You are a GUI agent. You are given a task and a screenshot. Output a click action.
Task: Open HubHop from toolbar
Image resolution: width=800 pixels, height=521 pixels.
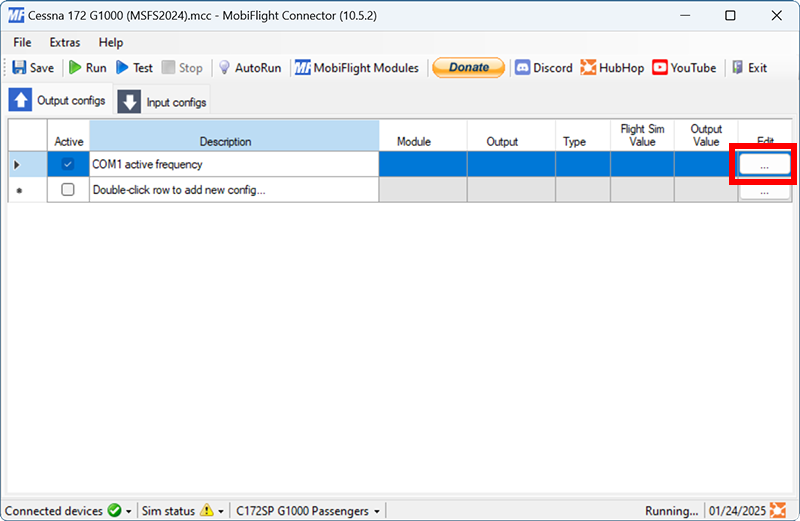pyautogui.click(x=612, y=67)
